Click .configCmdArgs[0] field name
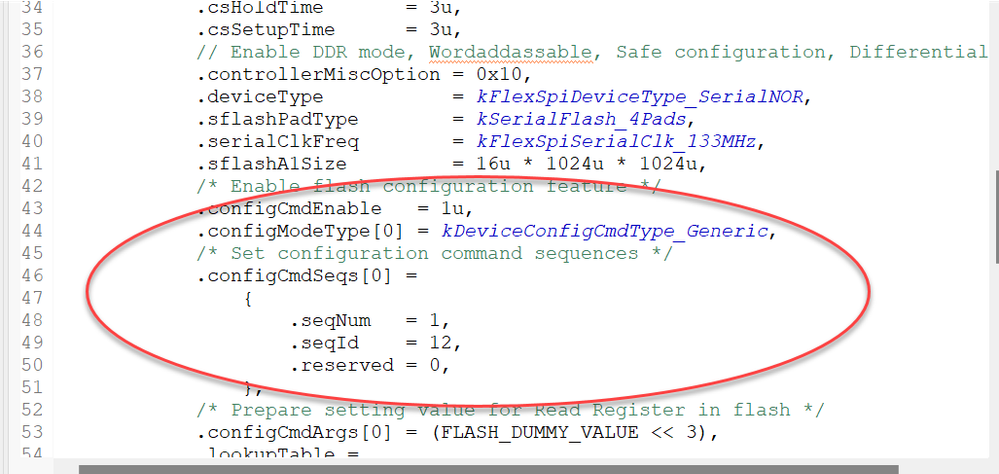Screen dimensions: 999x474 [x=295, y=432]
